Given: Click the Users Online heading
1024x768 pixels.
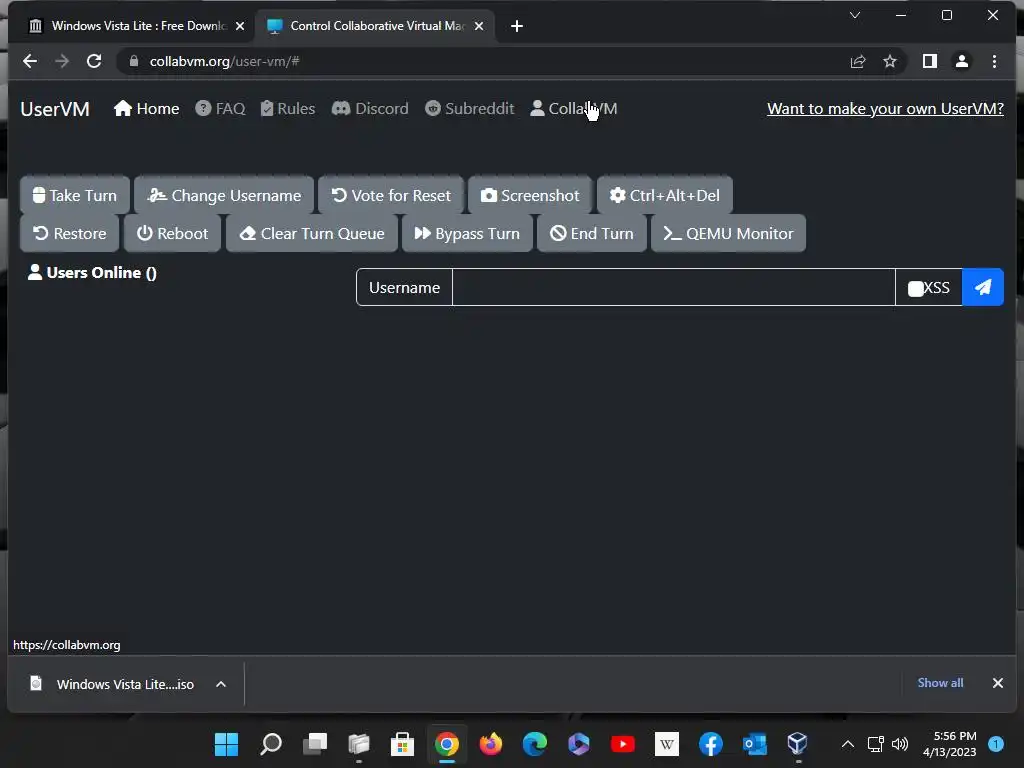Looking at the screenshot, I should pyautogui.click(x=92, y=272).
